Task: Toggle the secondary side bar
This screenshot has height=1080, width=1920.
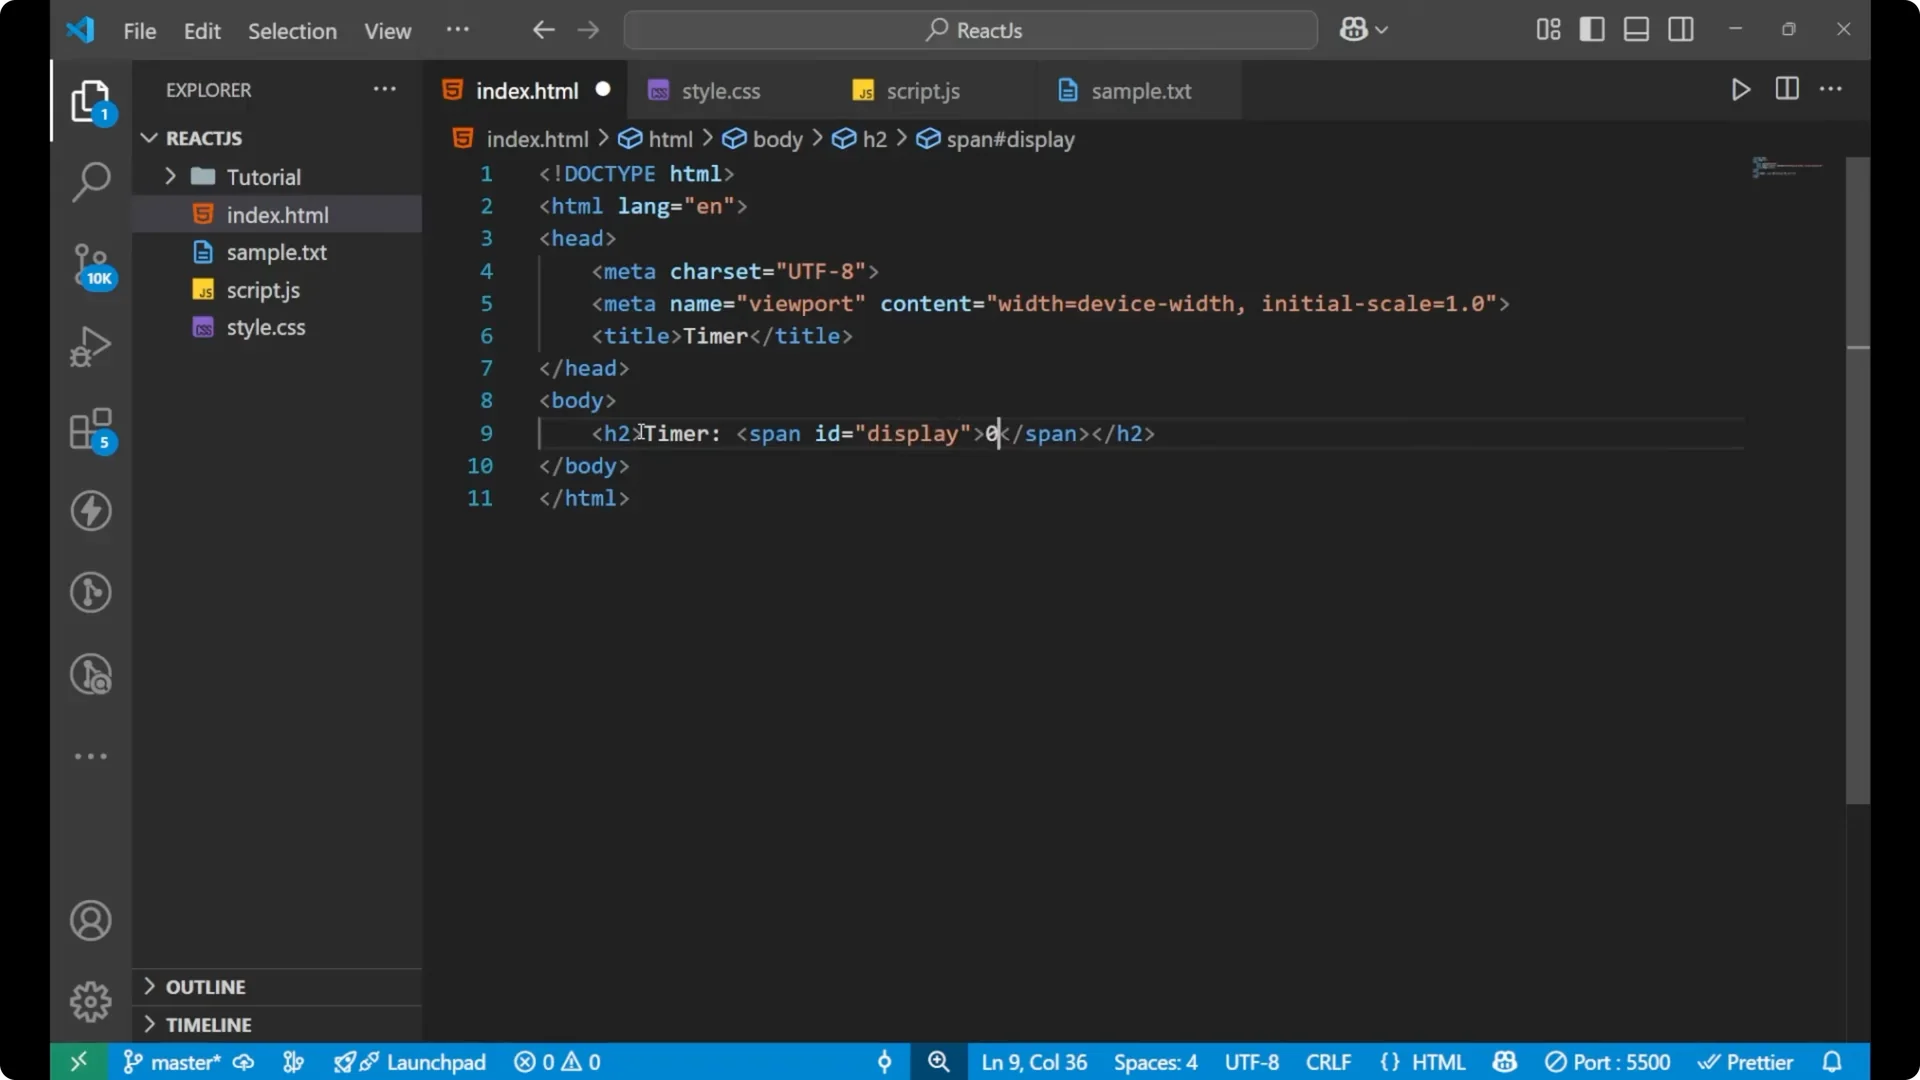Action: click(1681, 29)
